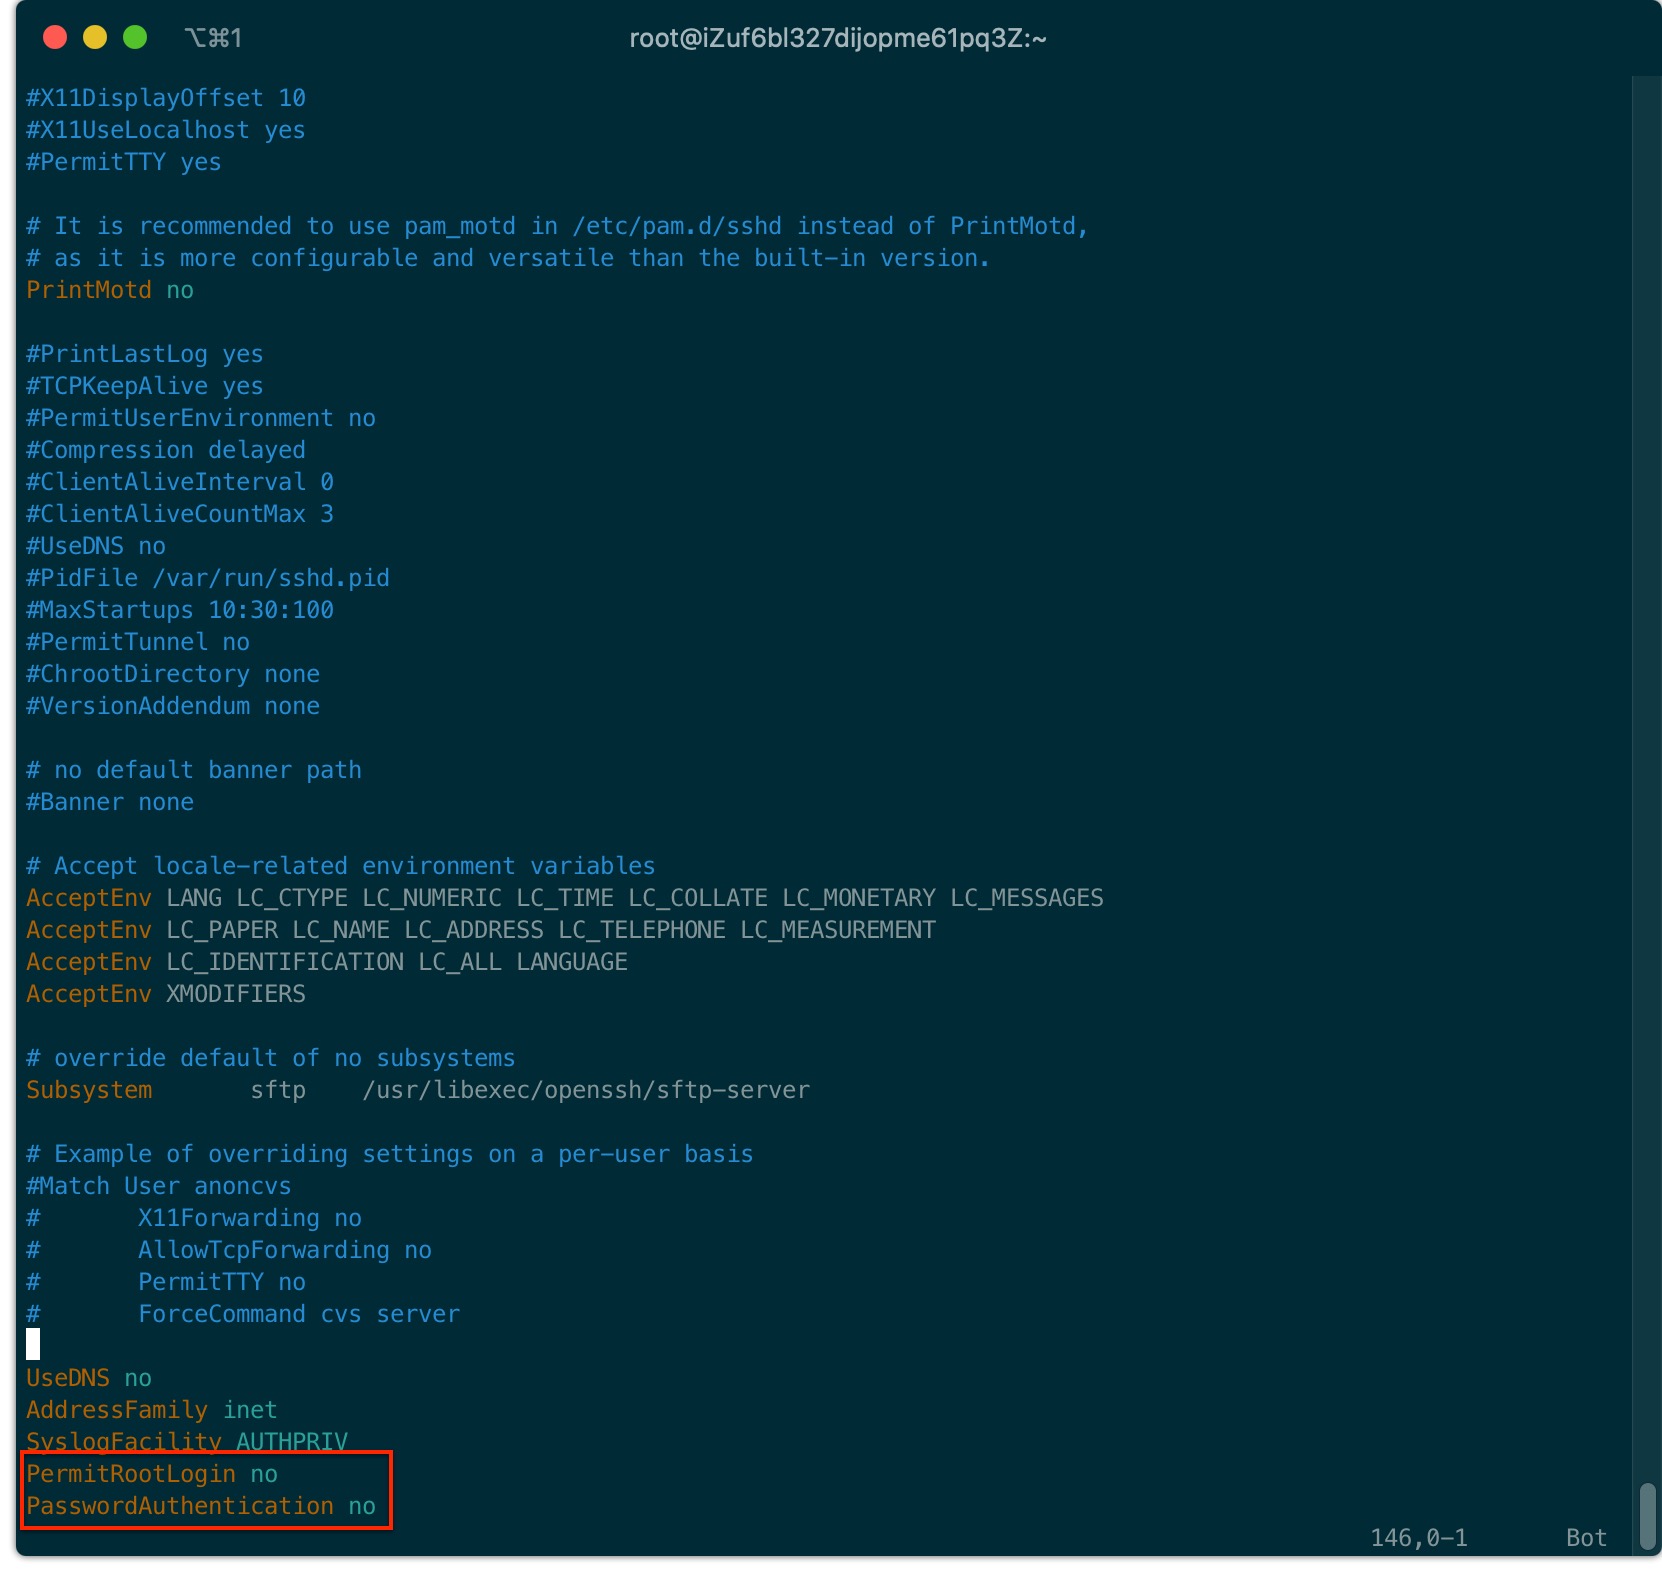This screenshot has width=1662, height=1572.
Task: Click the cursor position '146,0-1' status
Action: coord(1419,1538)
